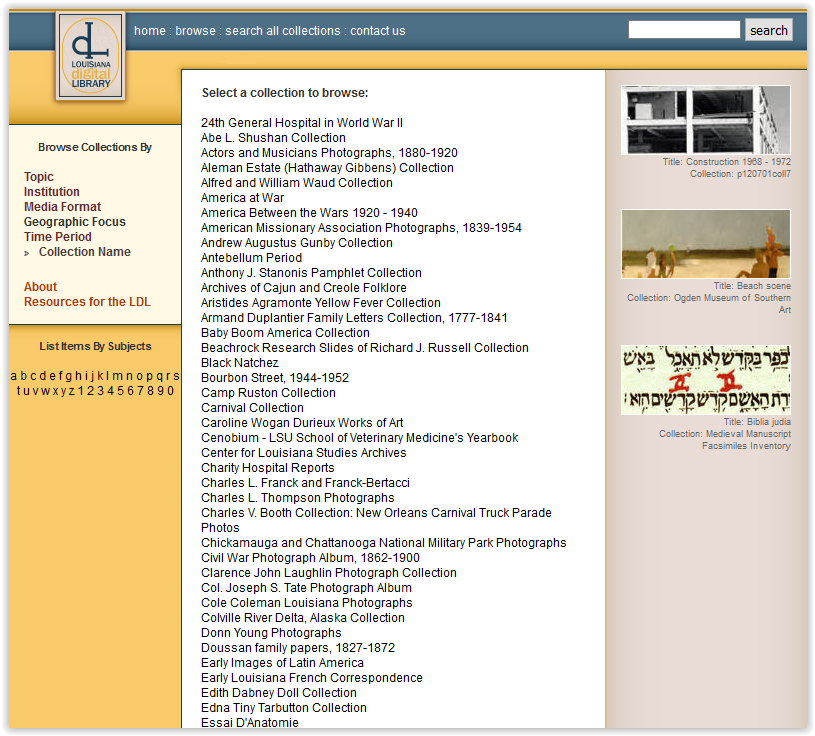Screen dimensions: 815x736
Task: Browse collections by Topic
Action: [39, 177]
